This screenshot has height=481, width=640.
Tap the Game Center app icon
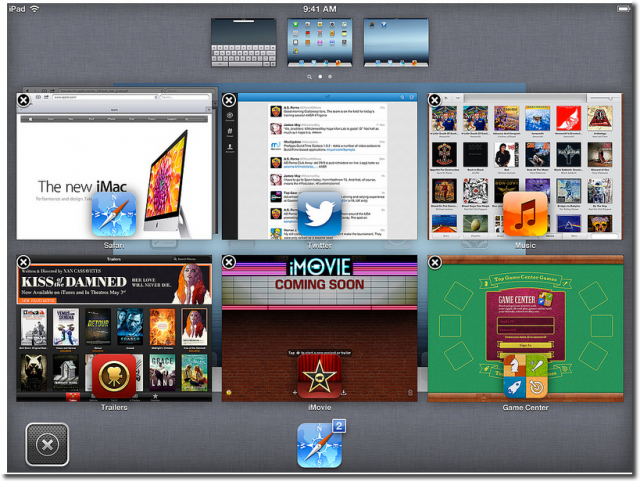(525, 376)
